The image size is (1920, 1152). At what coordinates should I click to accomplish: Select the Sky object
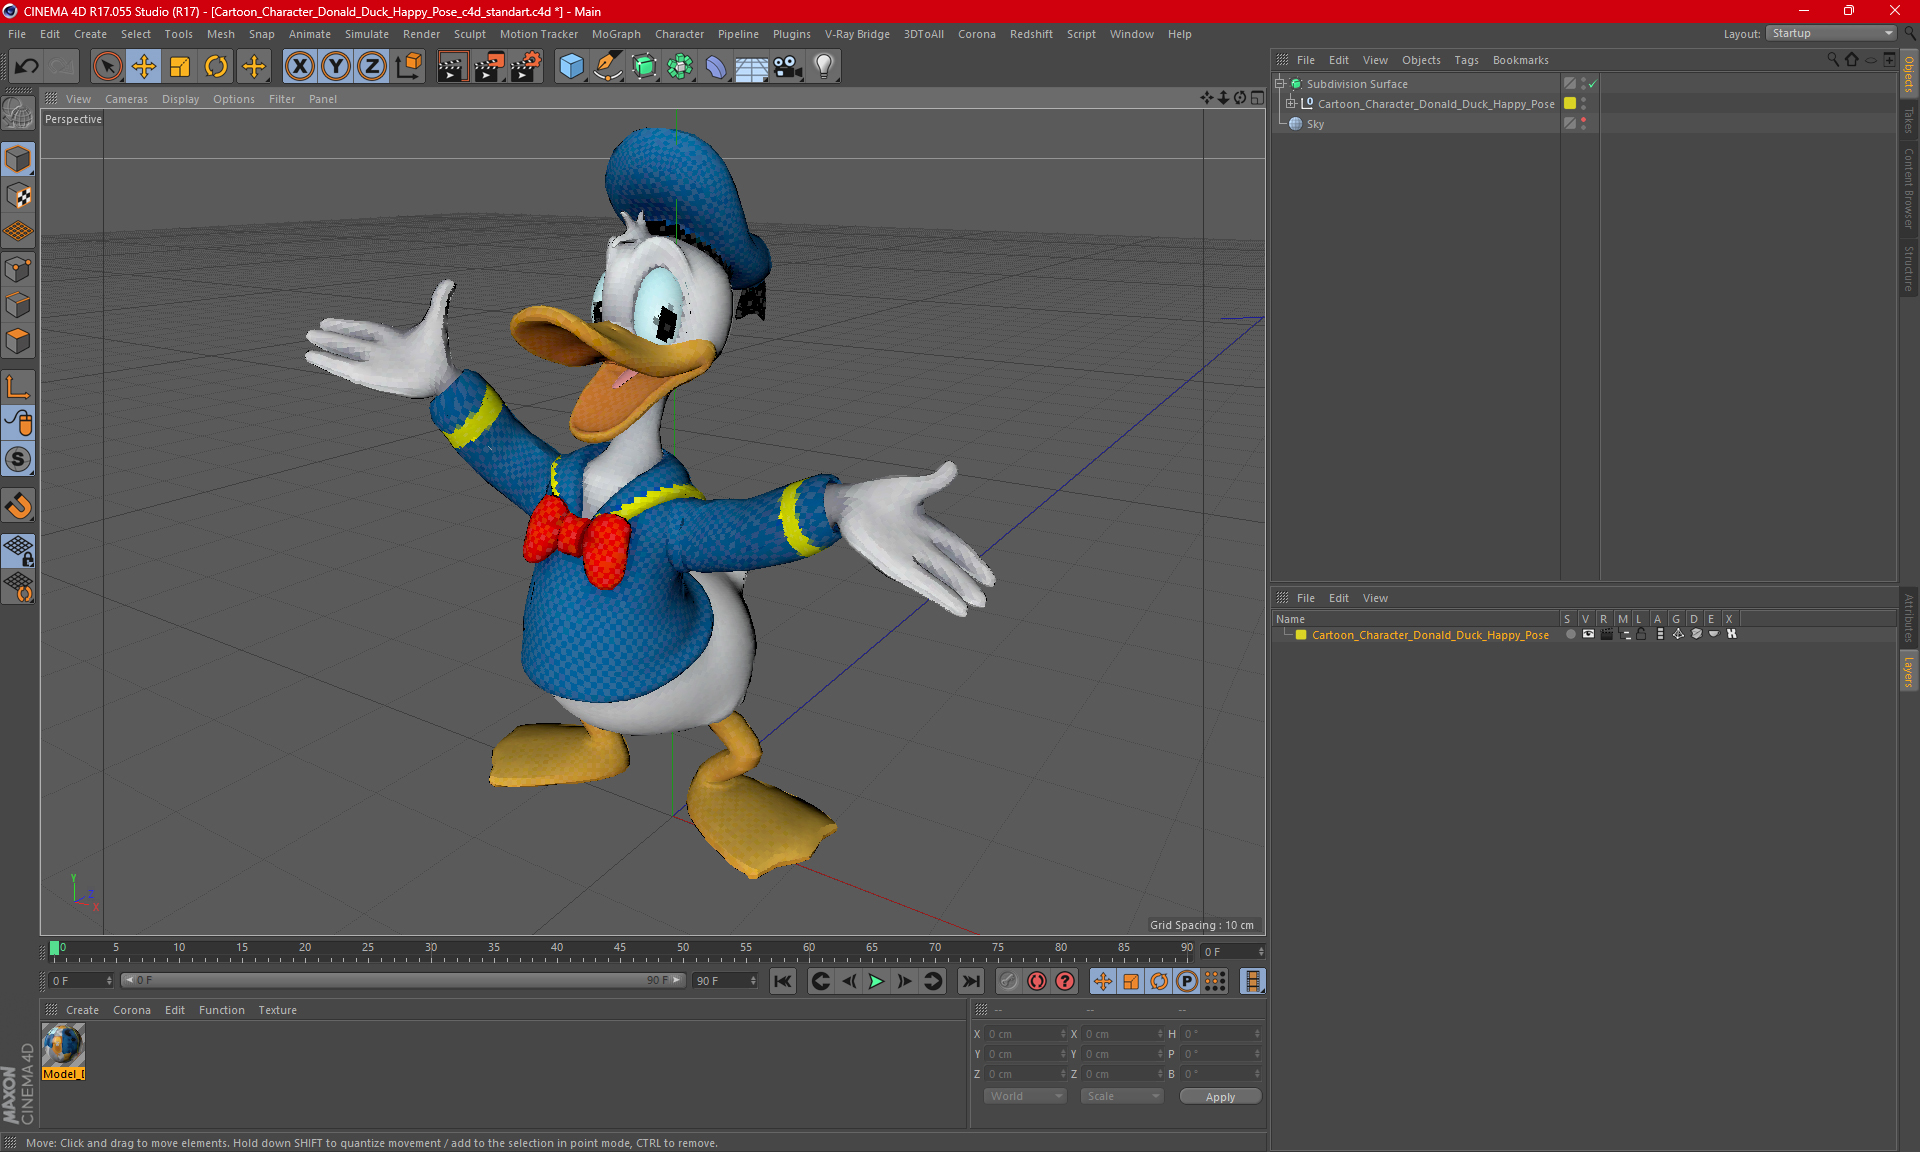(x=1315, y=124)
